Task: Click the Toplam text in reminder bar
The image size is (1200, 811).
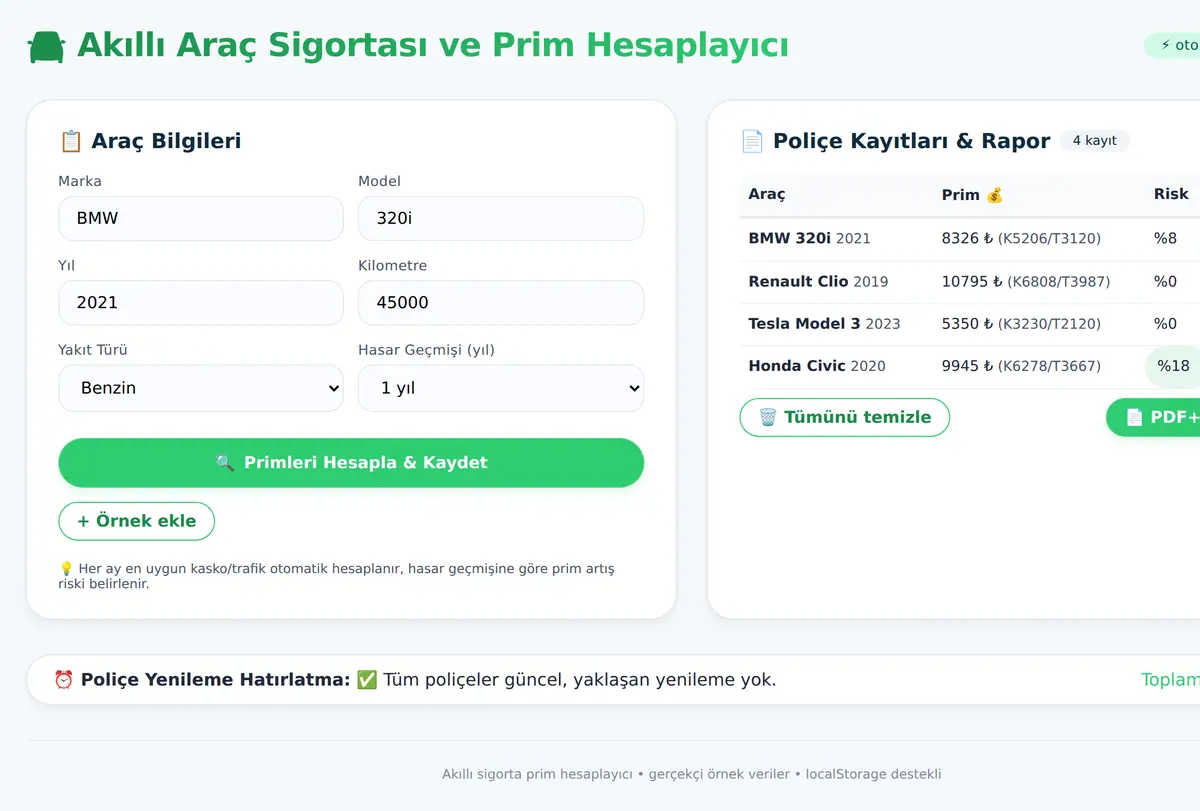Action: [x=1170, y=680]
